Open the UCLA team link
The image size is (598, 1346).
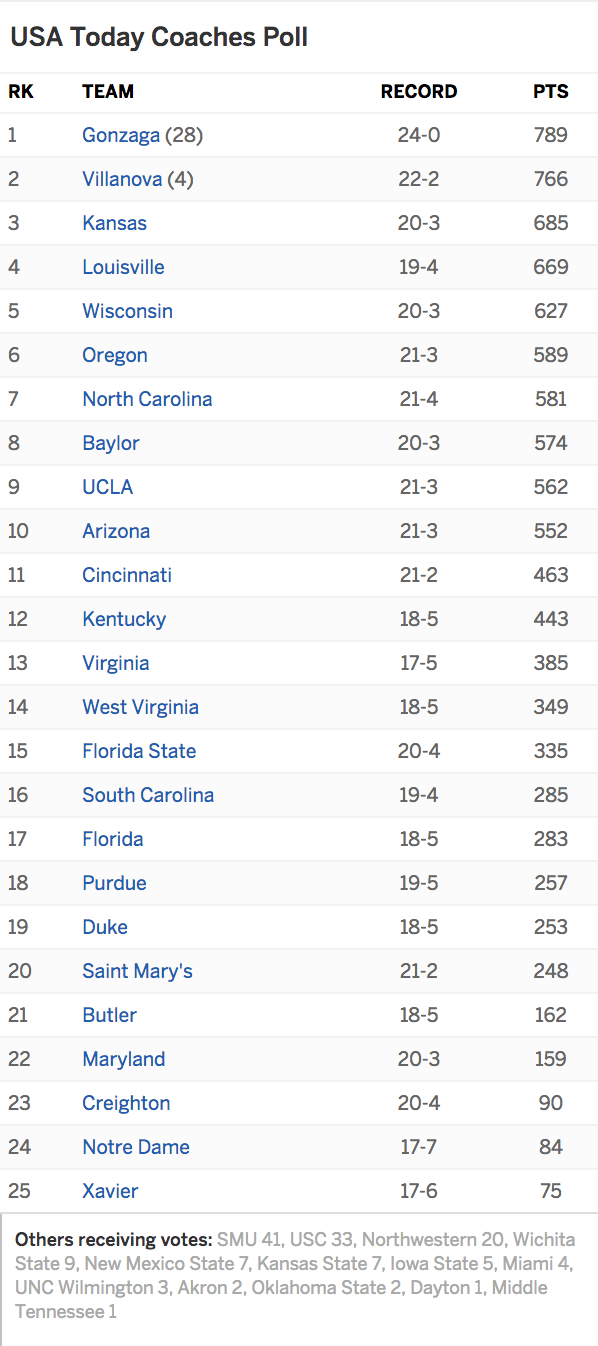[x=107, y=487]
